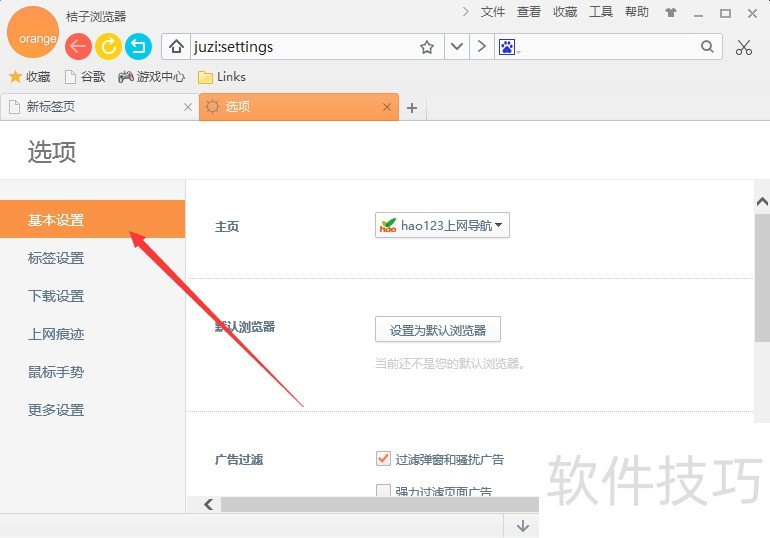Reload page with yellow refresh button
Image resolution: width=770 pixels, height=538 pixels.
click(109, 47)
